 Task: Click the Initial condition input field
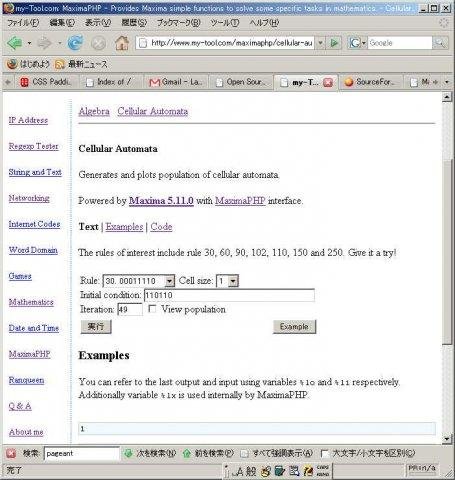(229, 295)
